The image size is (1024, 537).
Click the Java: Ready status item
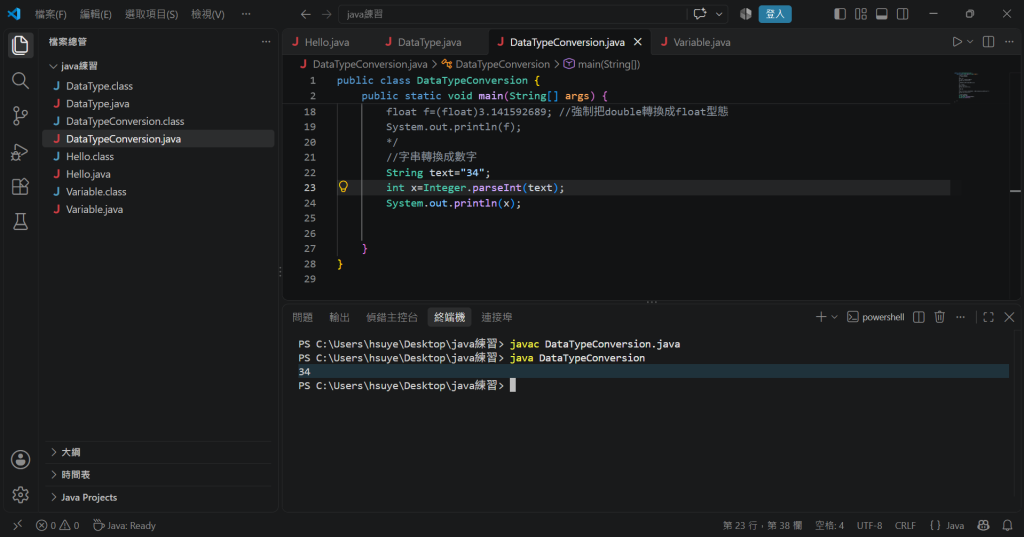[x=124, y=525]
